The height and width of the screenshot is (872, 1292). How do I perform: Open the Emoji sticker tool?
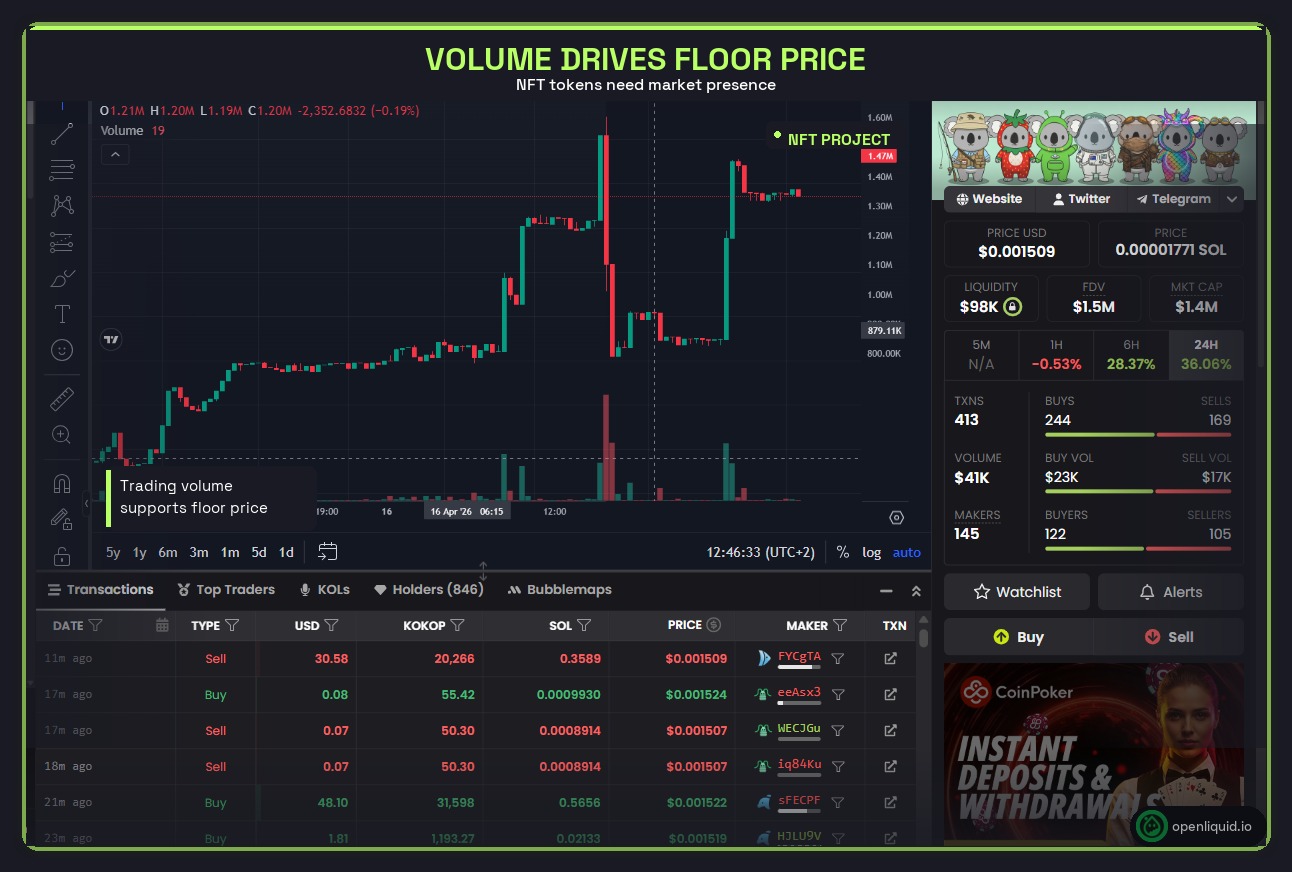click(61, 350)
